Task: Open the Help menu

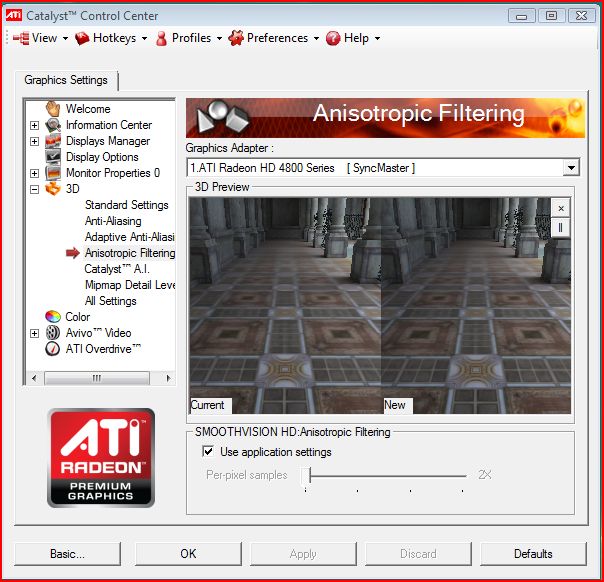Action: tap(356, 38)
